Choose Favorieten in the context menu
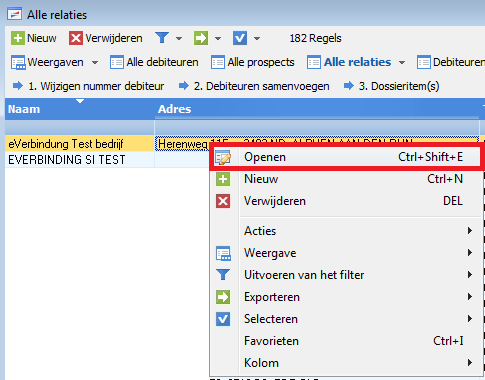Viewport: 485px width, 380px height. (346, 341)
